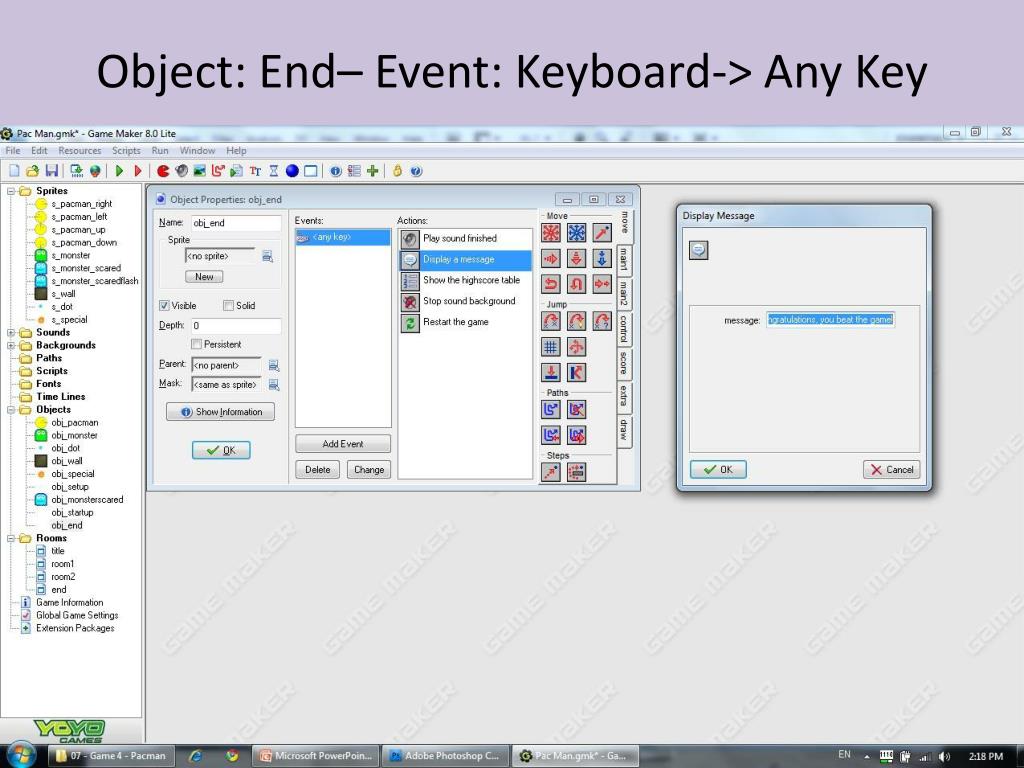Run in debug mode with the red play icon

138,171
